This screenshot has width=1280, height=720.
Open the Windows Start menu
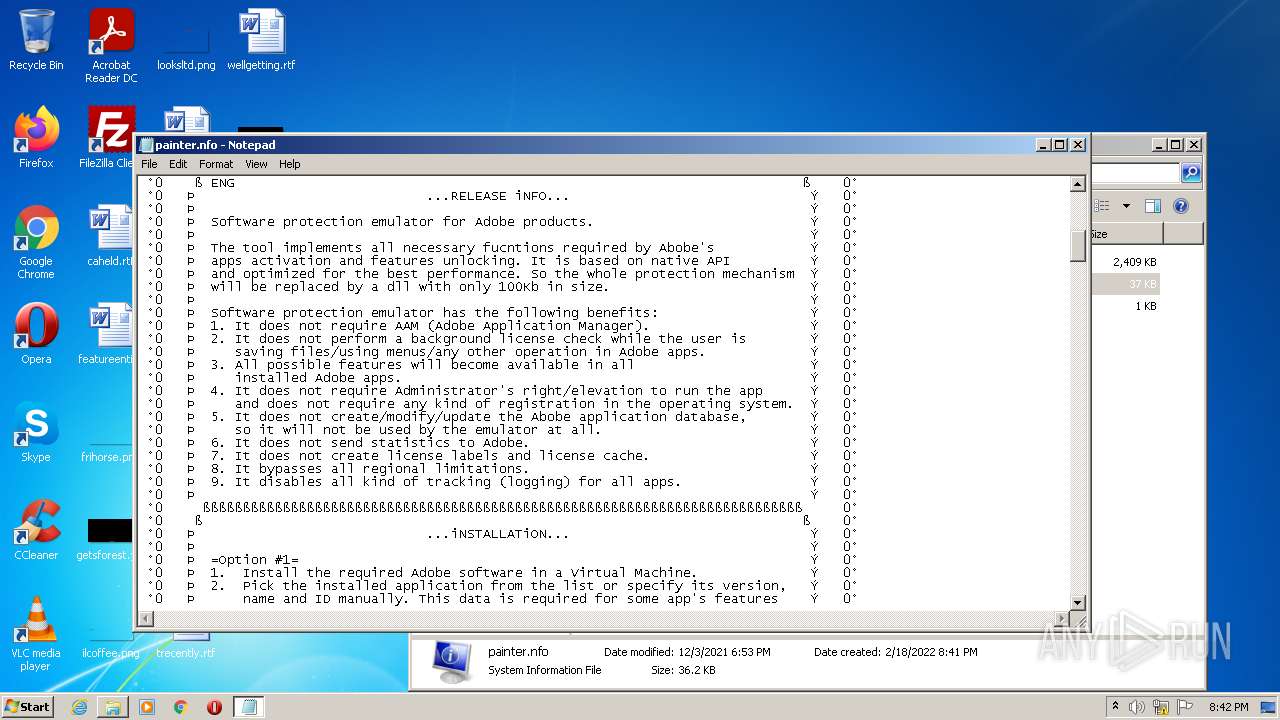tap(28, 707)
